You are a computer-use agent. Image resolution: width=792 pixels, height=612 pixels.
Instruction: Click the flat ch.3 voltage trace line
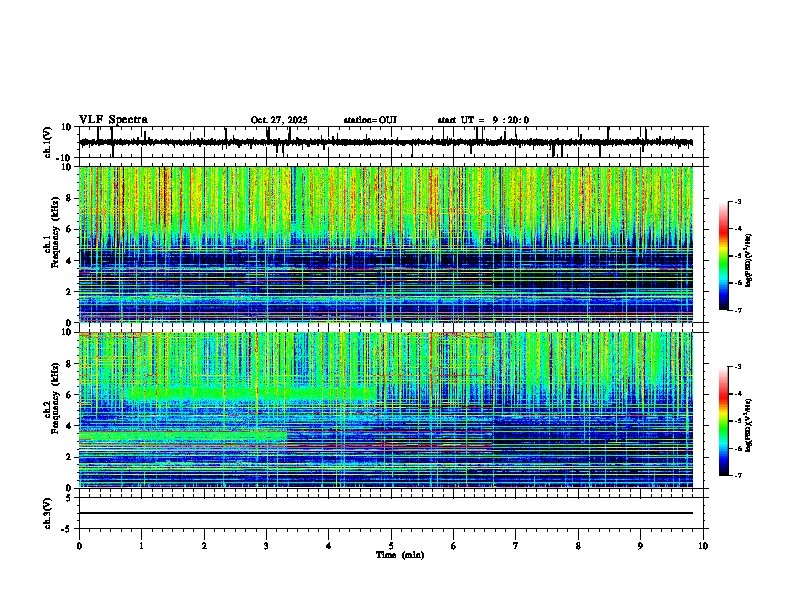click(386, 513)
